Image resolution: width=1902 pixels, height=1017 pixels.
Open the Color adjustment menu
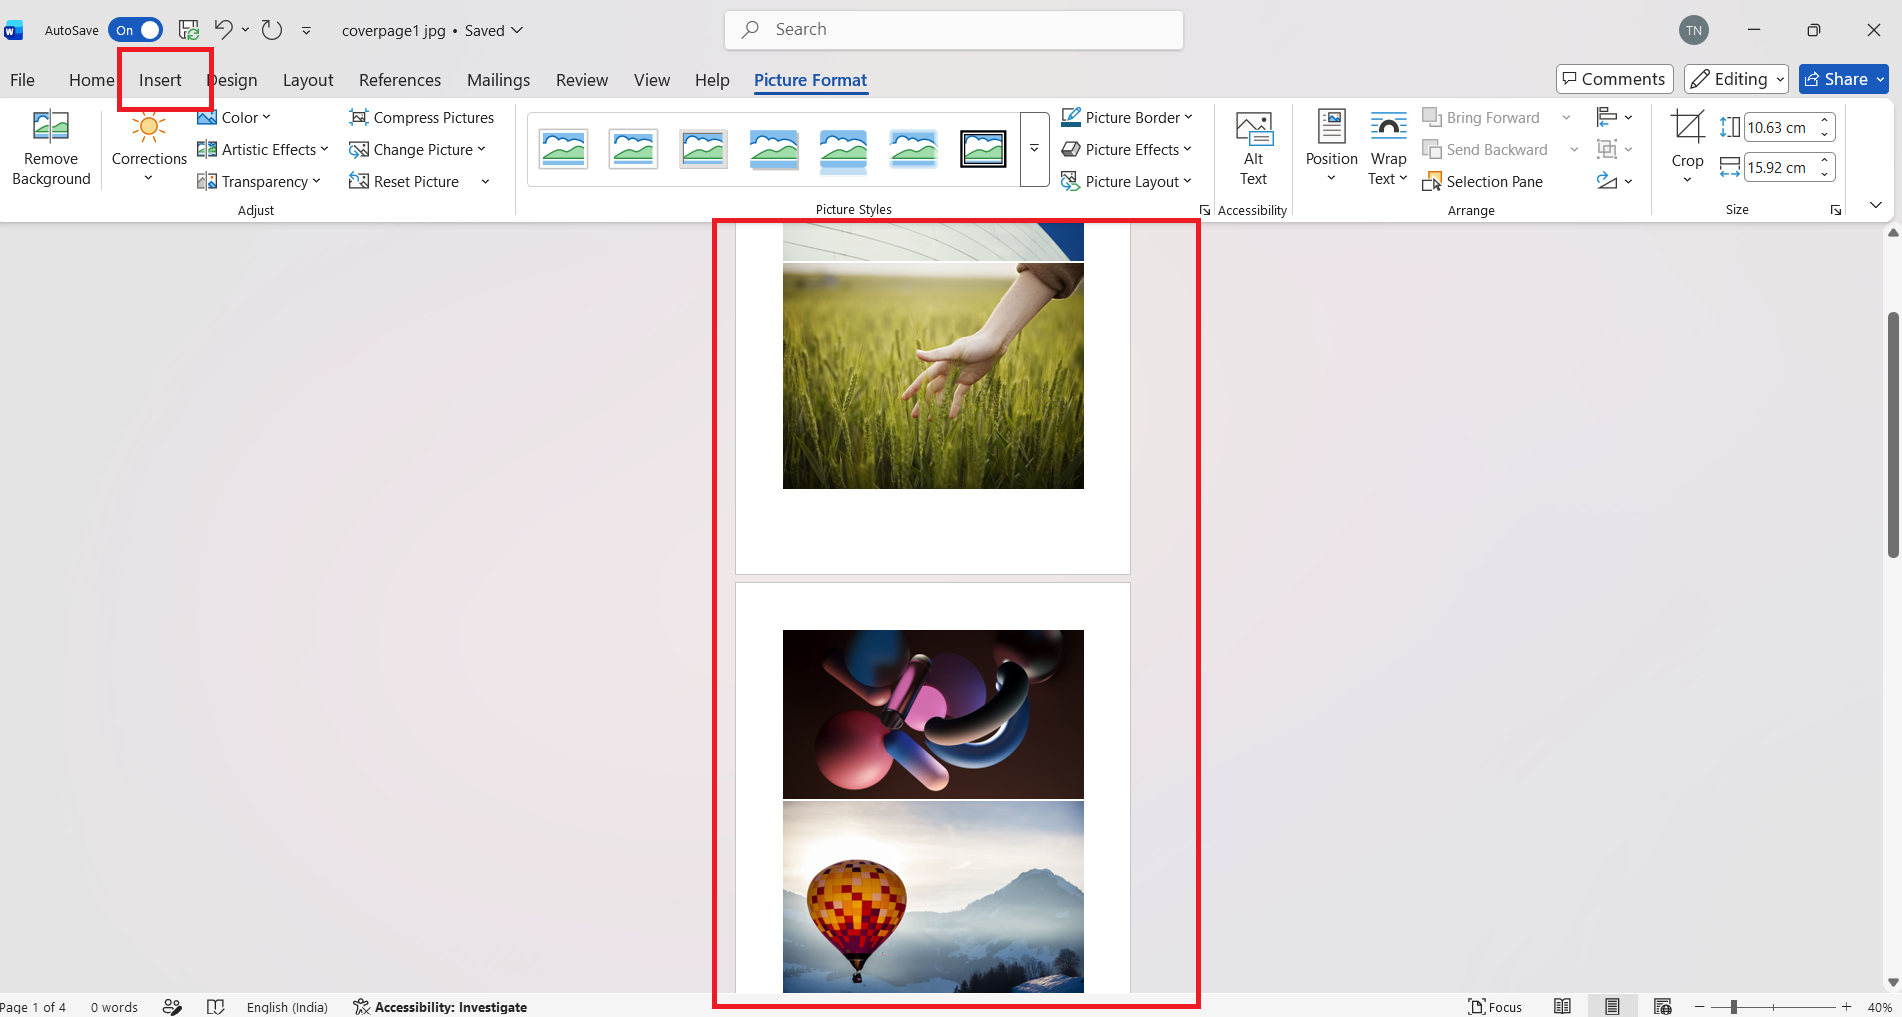tap(234, 117)
